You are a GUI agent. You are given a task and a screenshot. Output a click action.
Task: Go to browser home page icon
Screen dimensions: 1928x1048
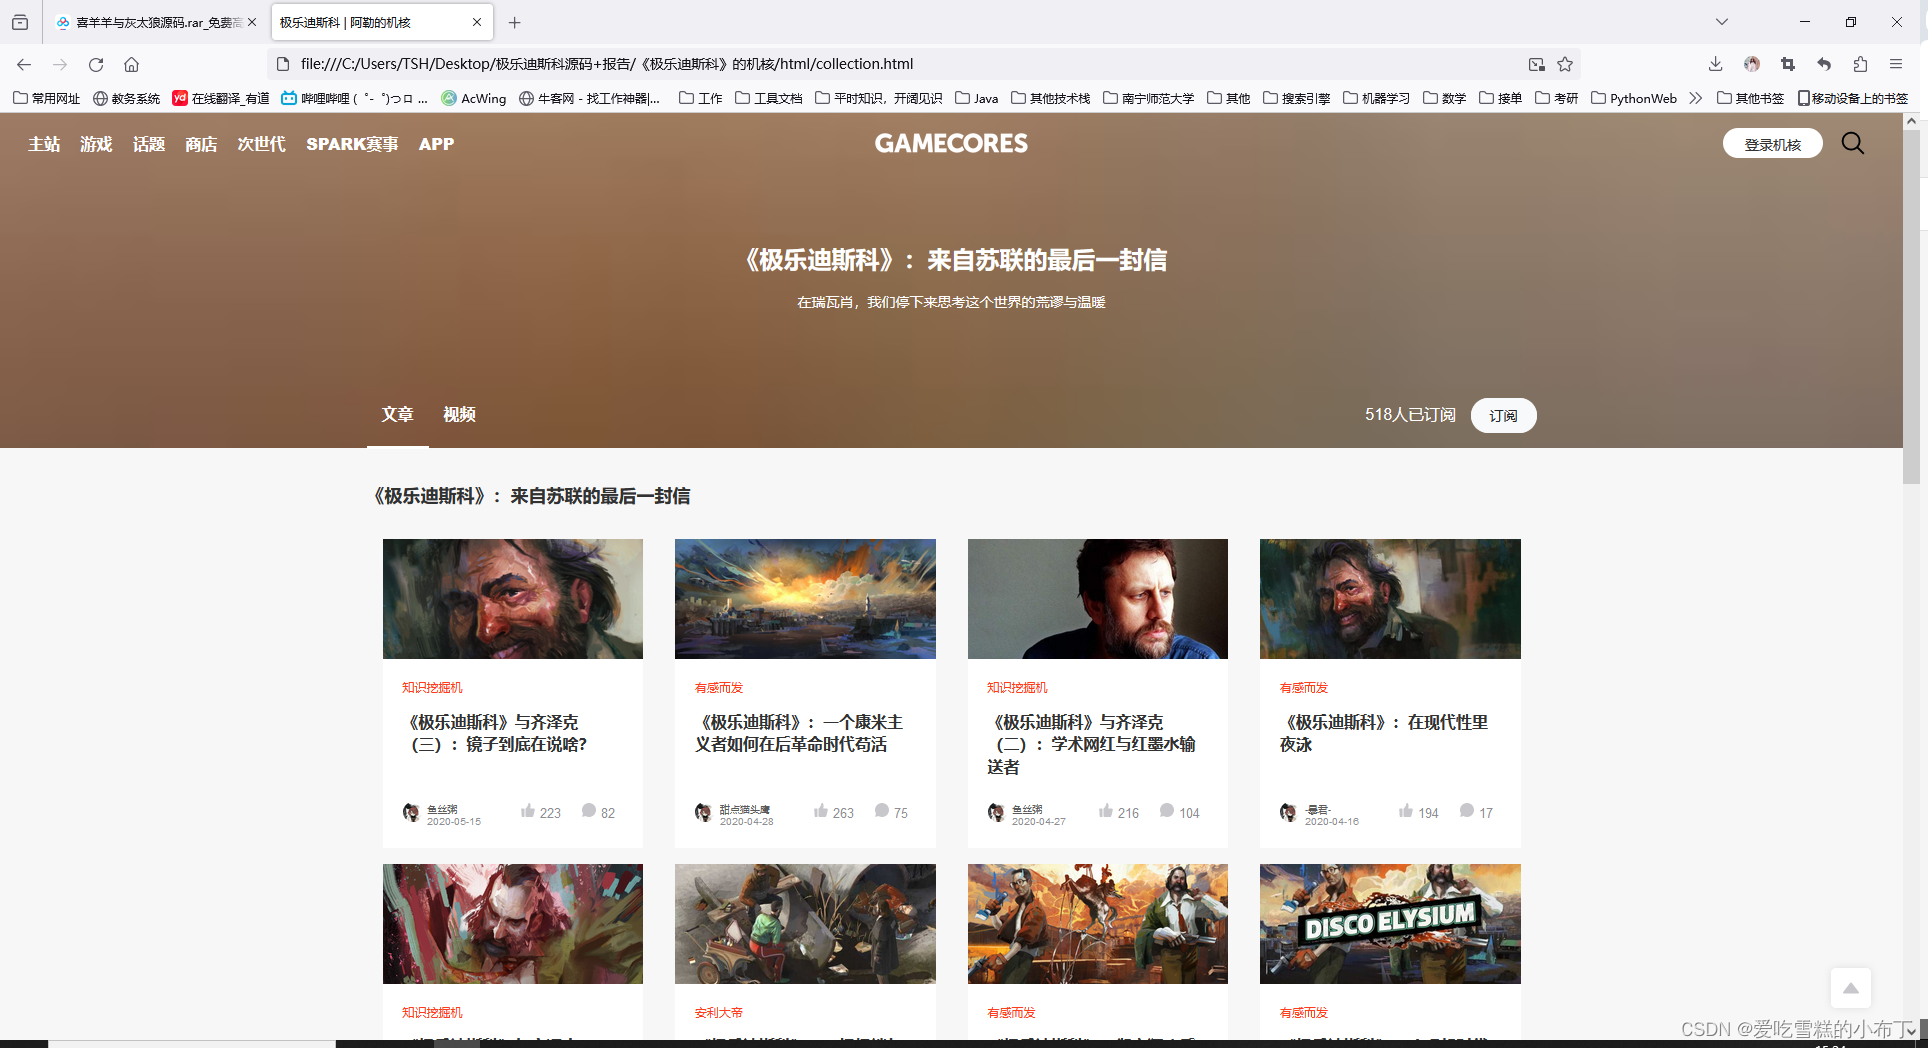tap(131, 64)
